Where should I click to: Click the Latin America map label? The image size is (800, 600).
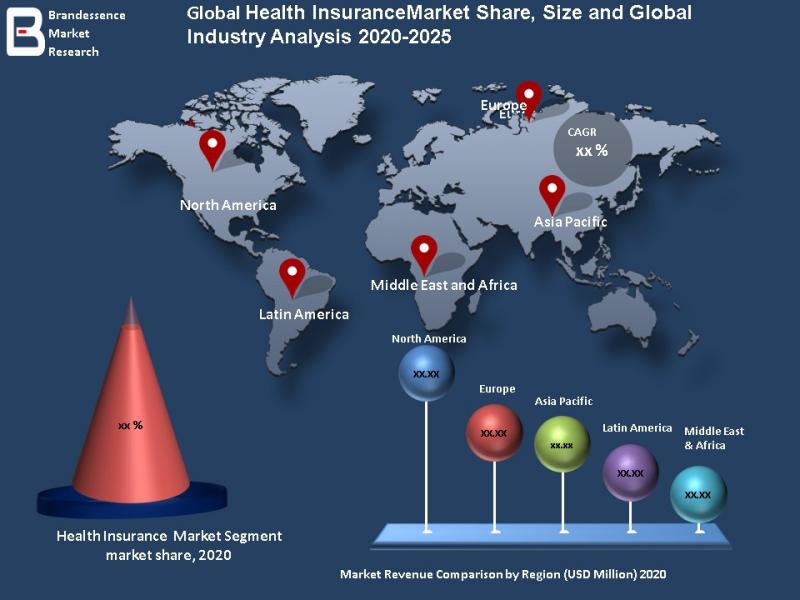tap(304, 314)
